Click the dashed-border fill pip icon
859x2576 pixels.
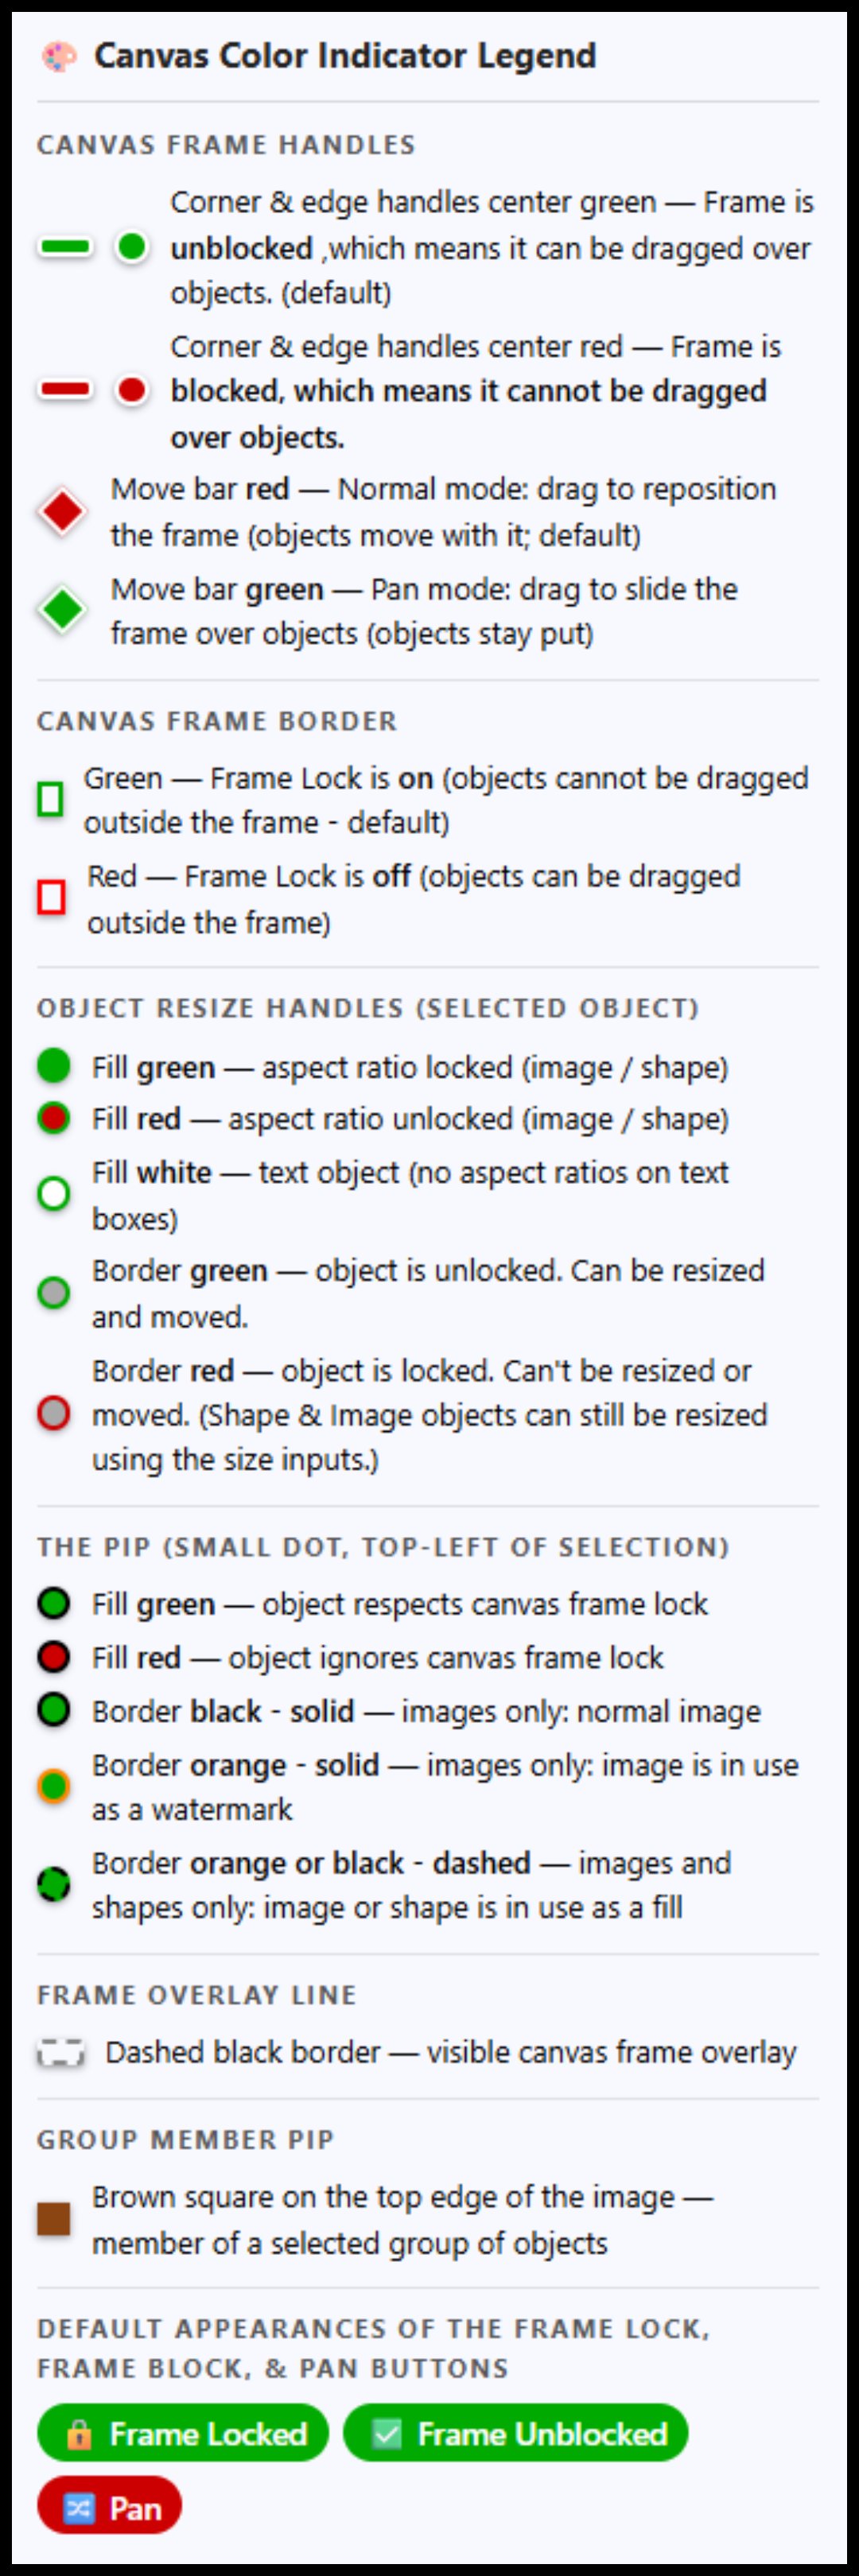pyautogui.click(x=53, y=1884)
